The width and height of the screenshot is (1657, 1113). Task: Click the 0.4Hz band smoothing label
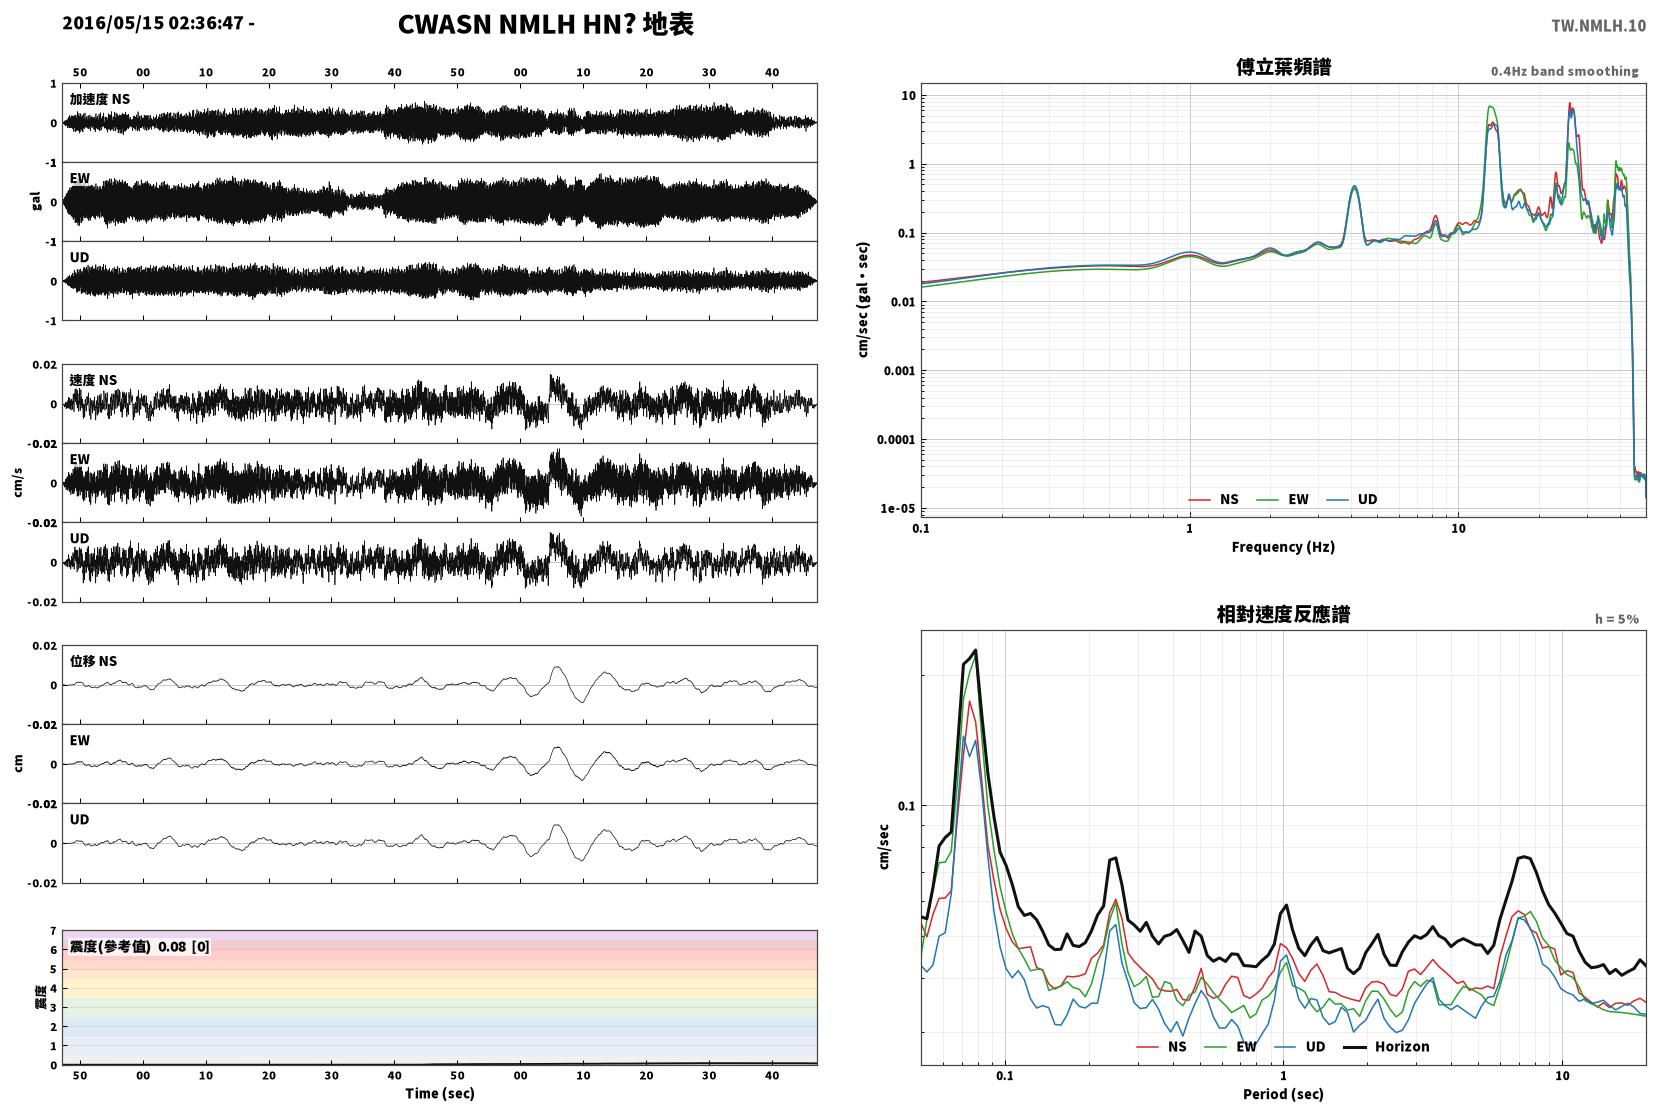(x=1564, y=71)
